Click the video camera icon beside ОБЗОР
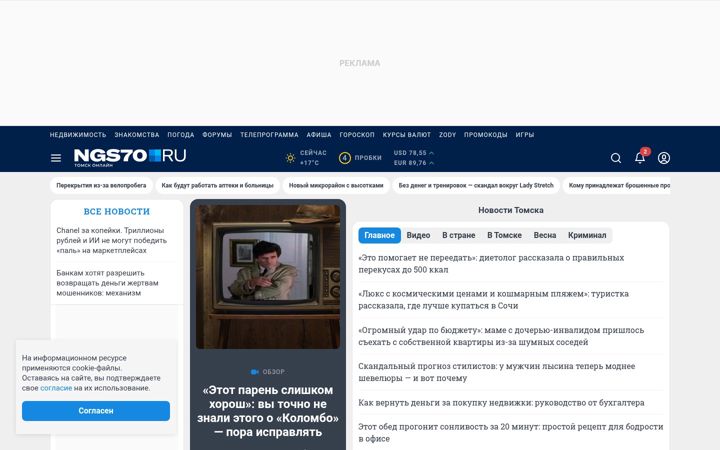The height and width of the screenshot is (450, 720). coord(254,372)
